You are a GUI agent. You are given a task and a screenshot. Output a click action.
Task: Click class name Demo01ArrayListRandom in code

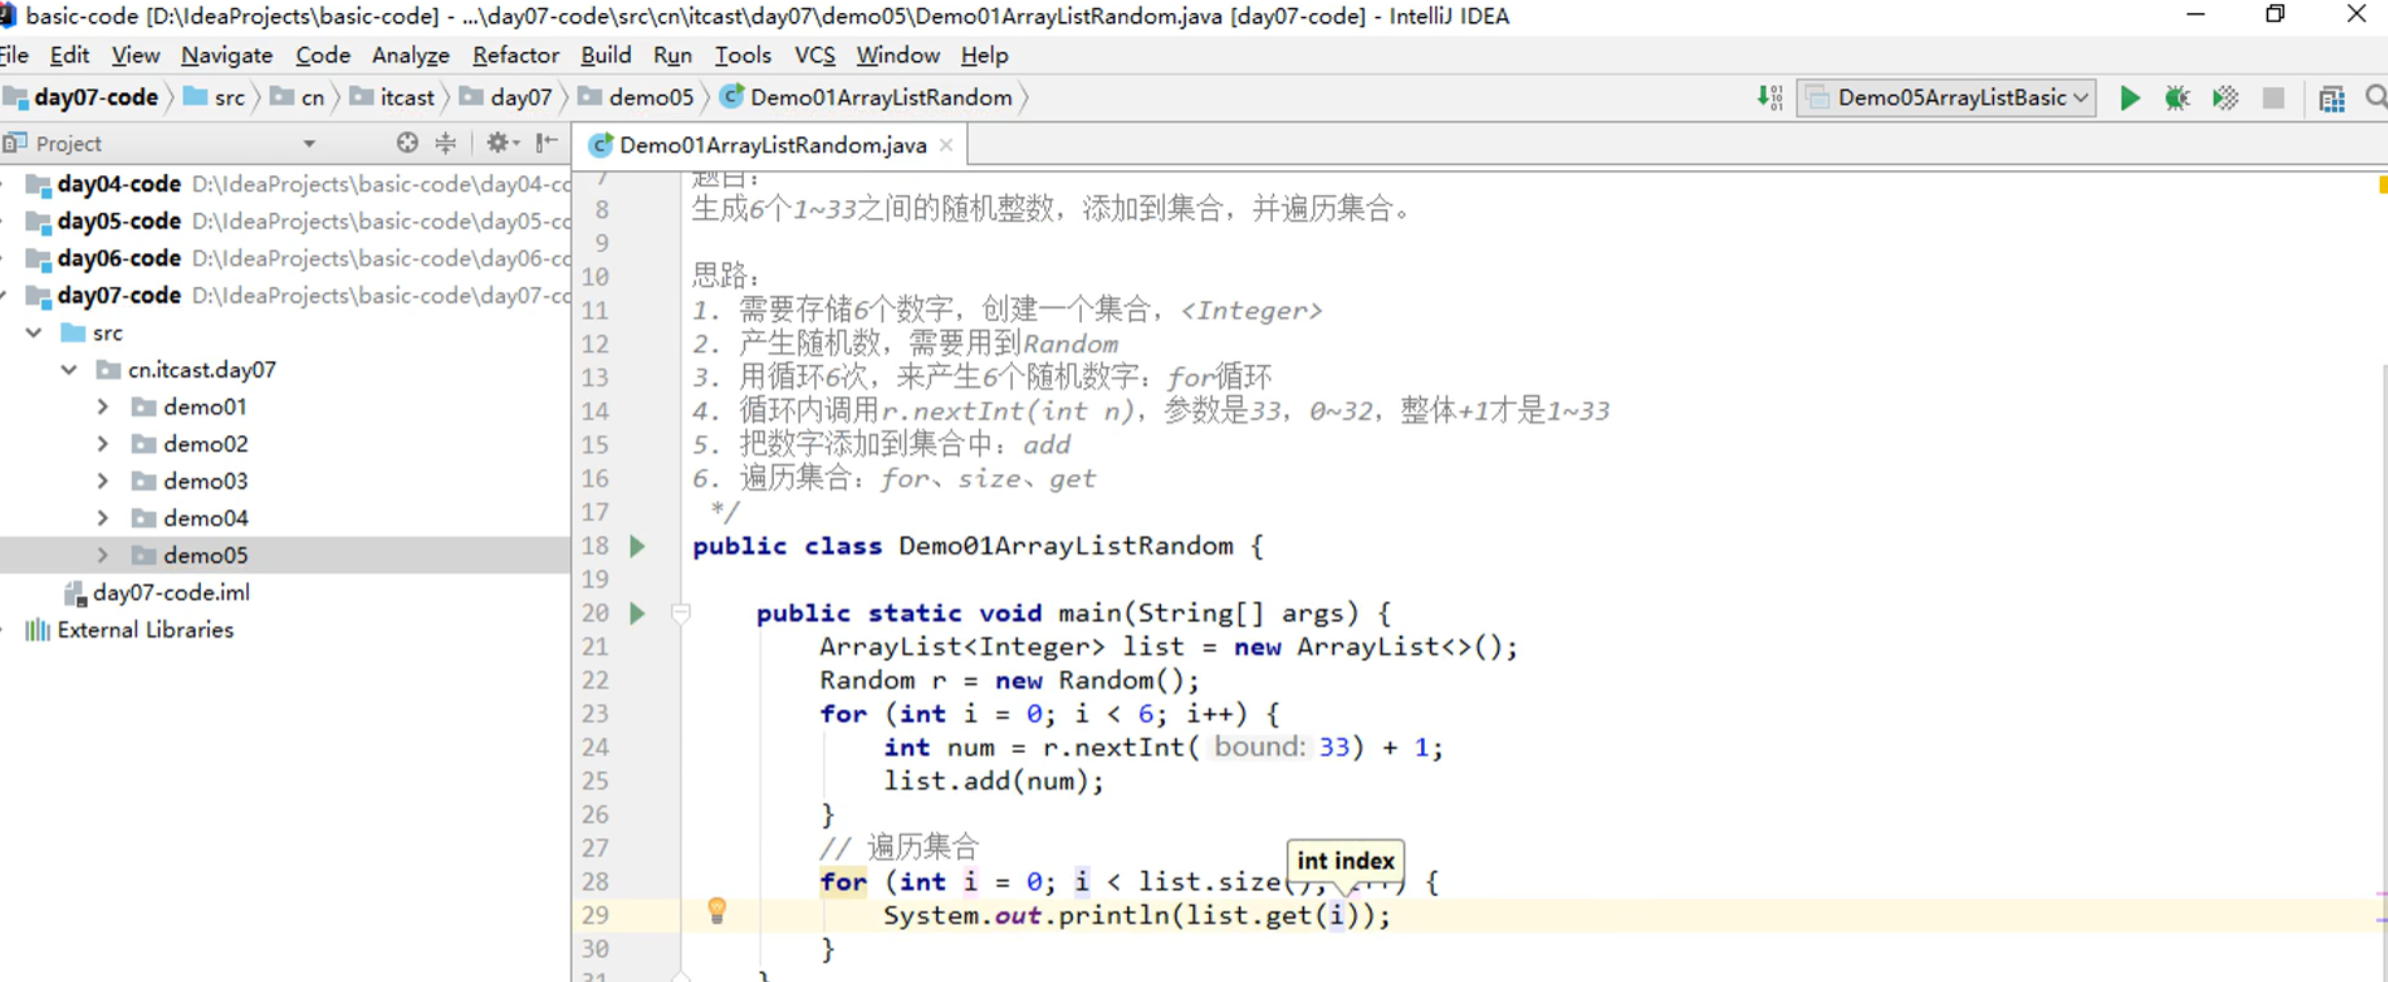click(1066, 546)
